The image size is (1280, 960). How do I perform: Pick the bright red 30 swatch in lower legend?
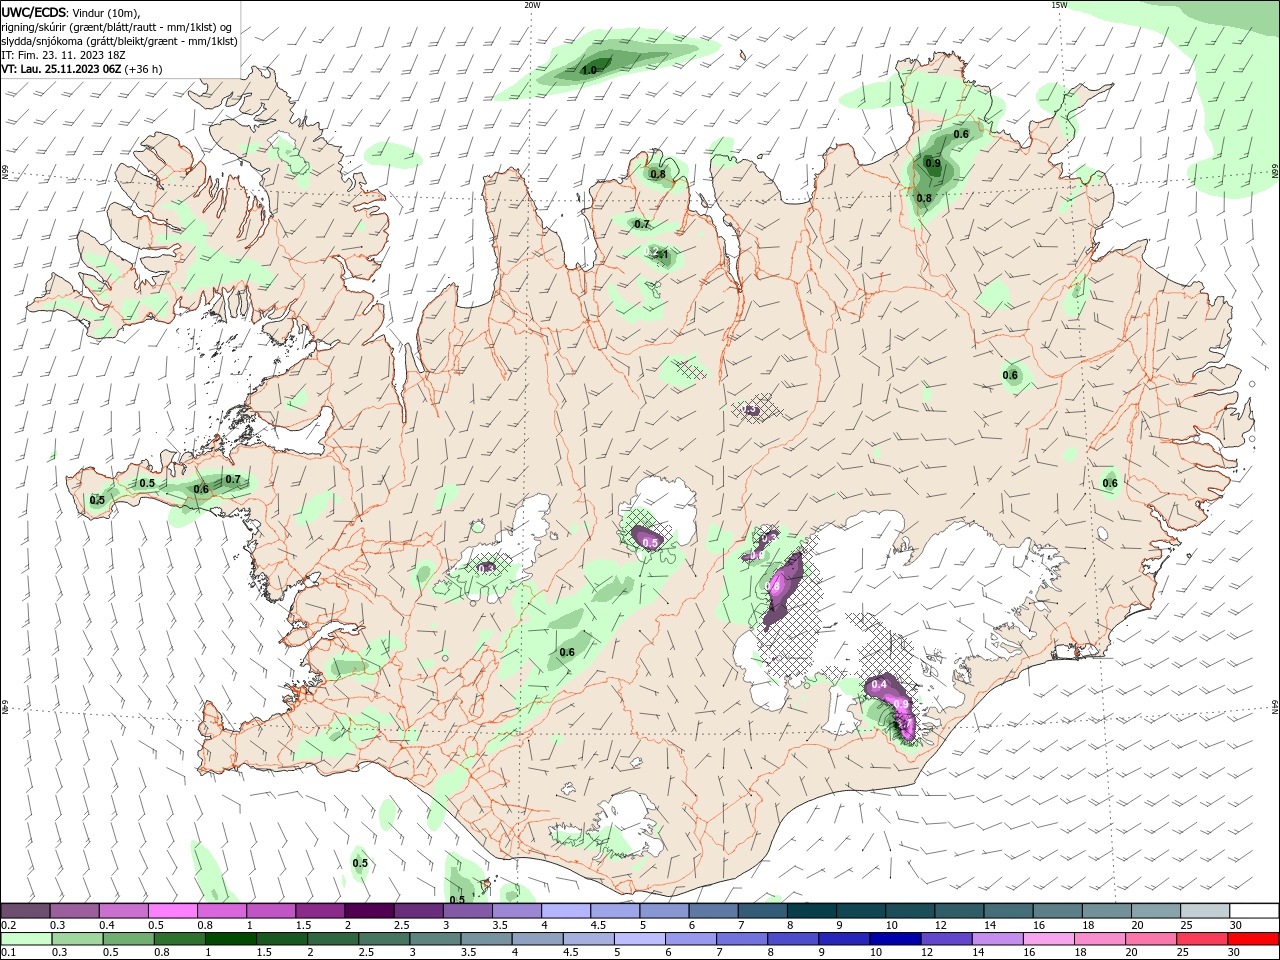[1252, 939]
